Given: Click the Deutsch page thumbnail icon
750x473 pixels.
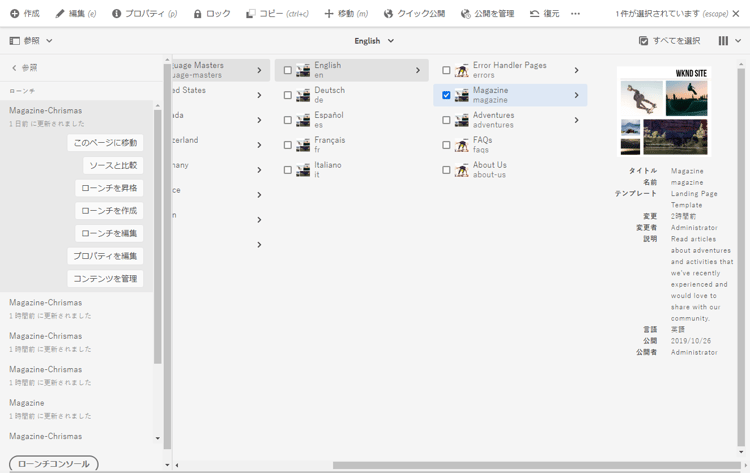Looking at the screenshot, I should tap(303, 95).
